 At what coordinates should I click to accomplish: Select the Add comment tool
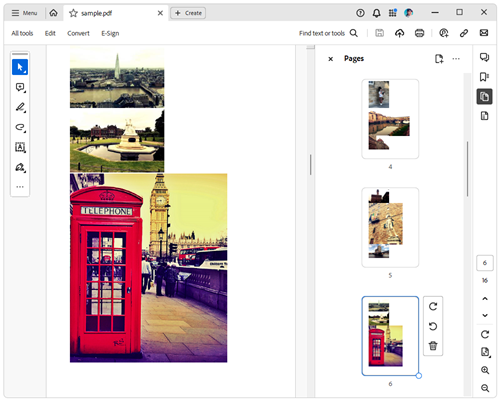(20, 87)
